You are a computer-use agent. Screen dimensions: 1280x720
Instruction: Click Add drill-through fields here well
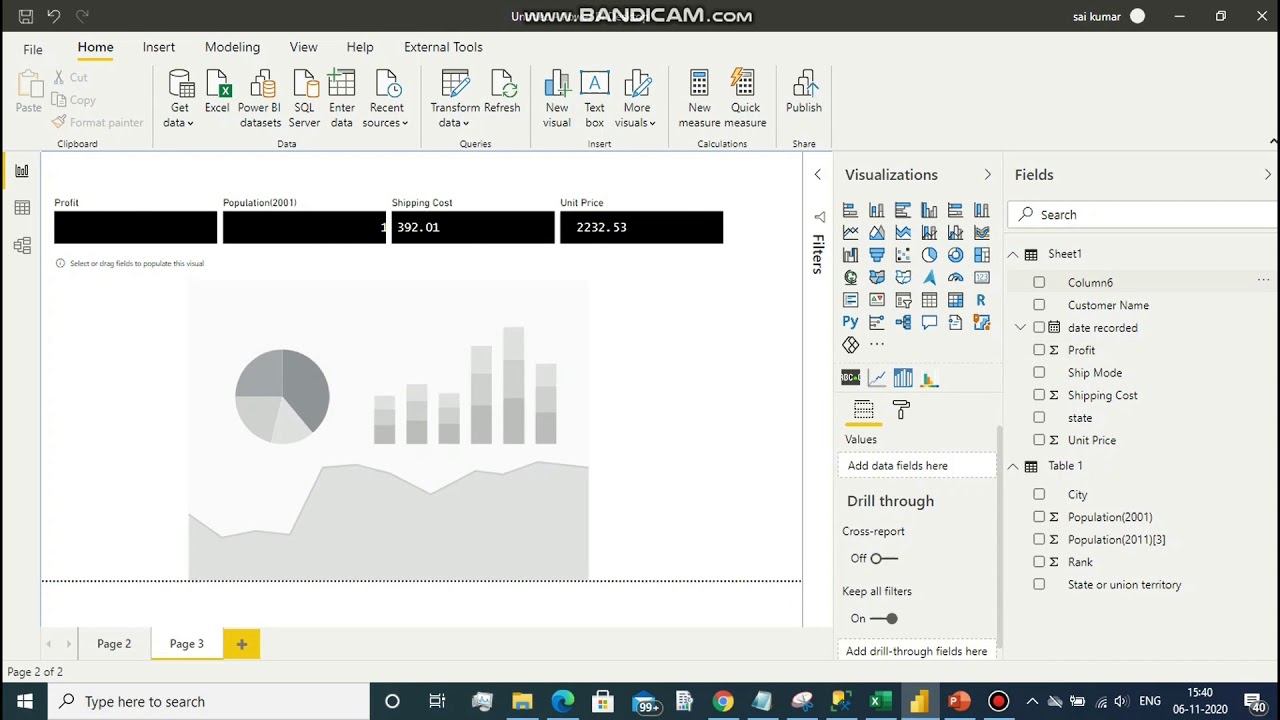coord(917,651)
